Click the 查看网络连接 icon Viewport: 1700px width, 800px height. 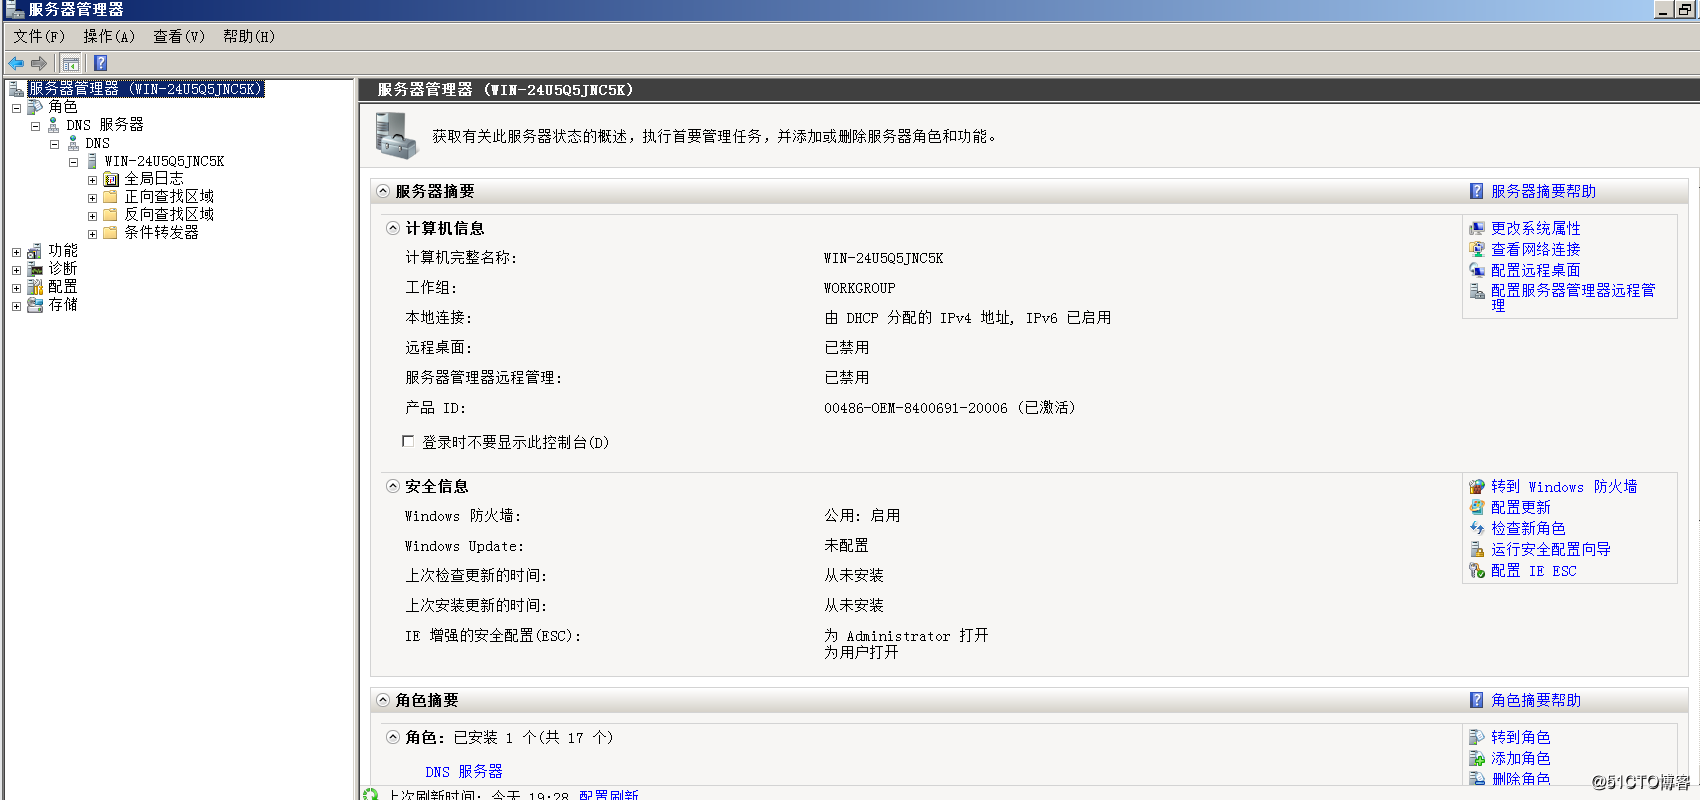pyautogui.click(x=1477, y=249)
